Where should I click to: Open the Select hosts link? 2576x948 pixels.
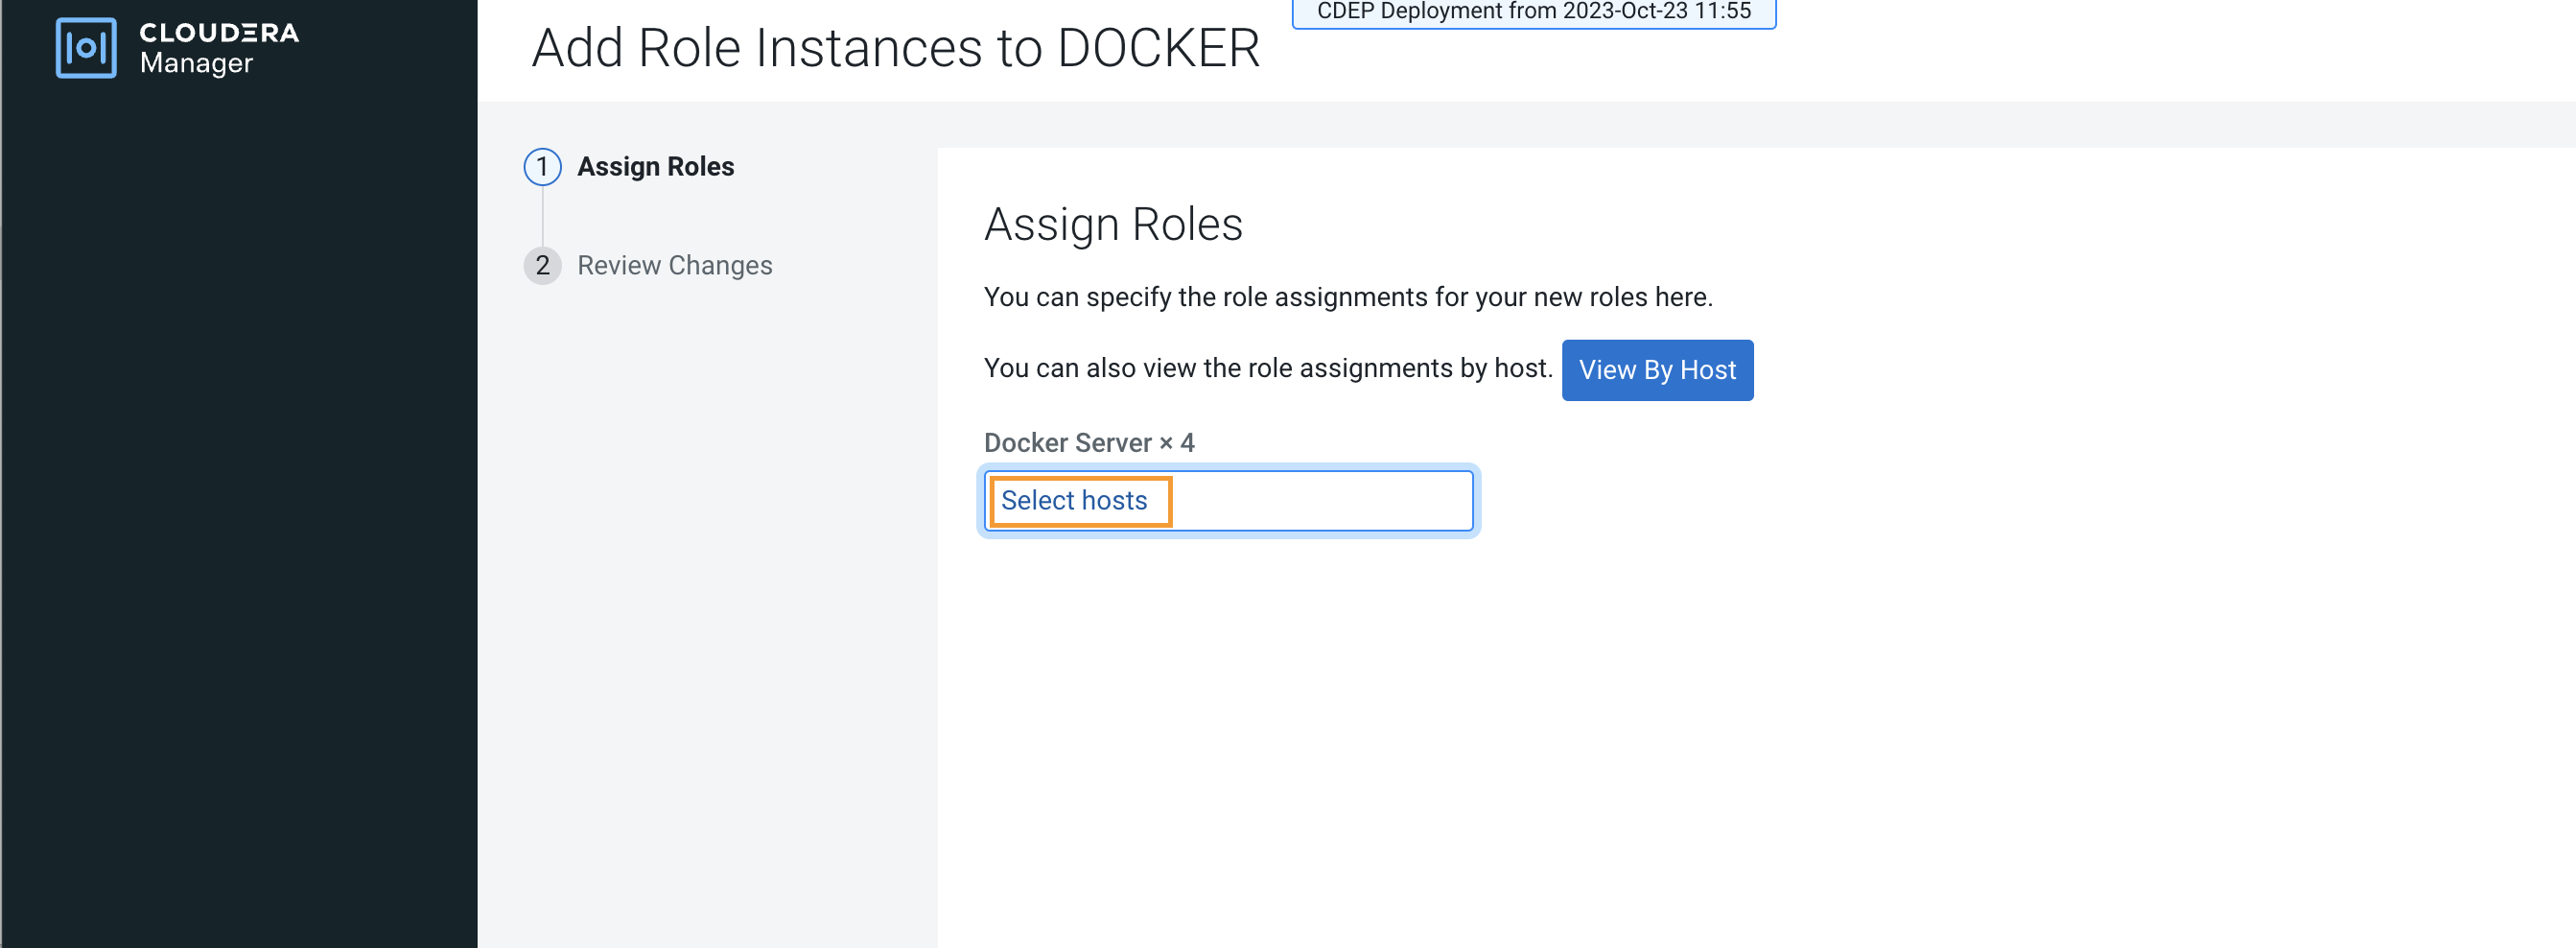(1074, 501)
